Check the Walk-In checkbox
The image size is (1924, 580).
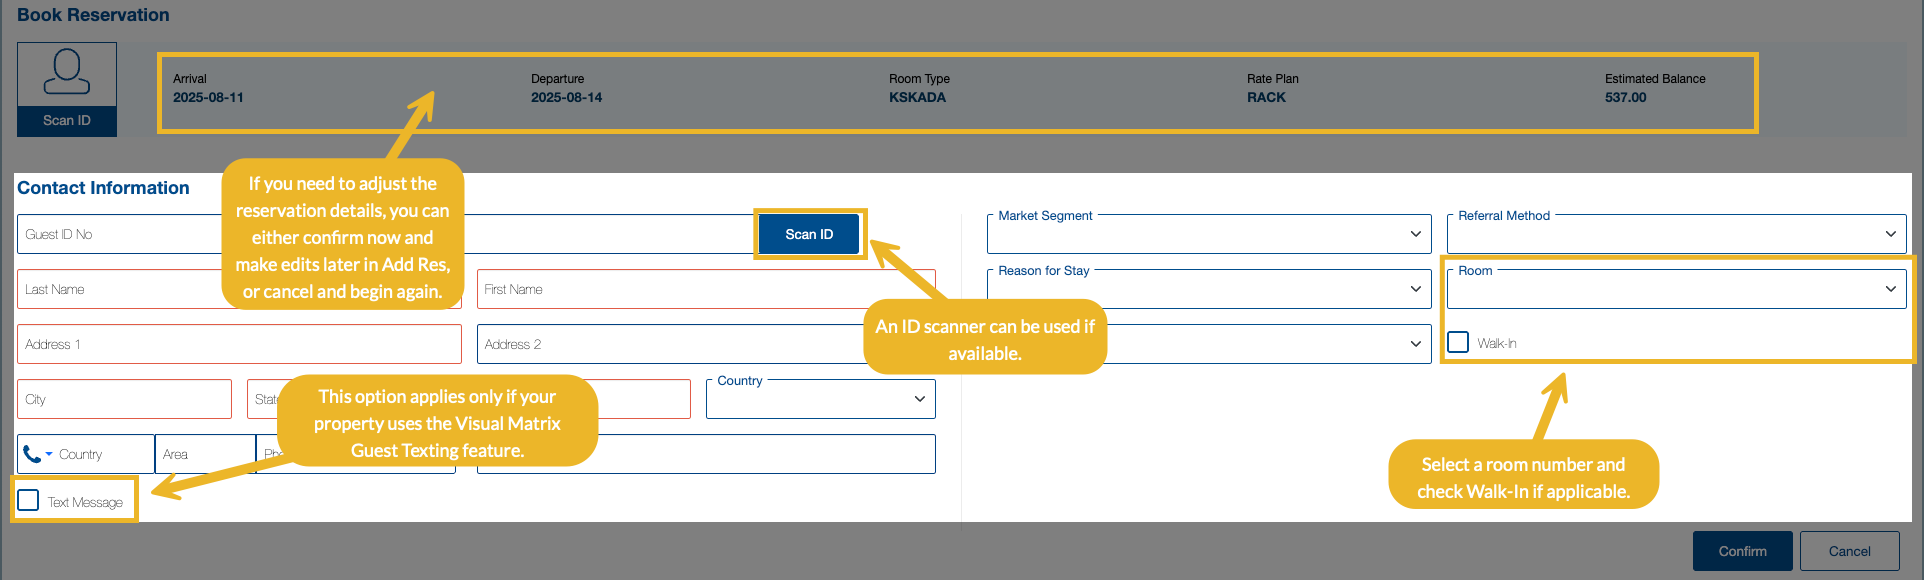point(1458,343)
